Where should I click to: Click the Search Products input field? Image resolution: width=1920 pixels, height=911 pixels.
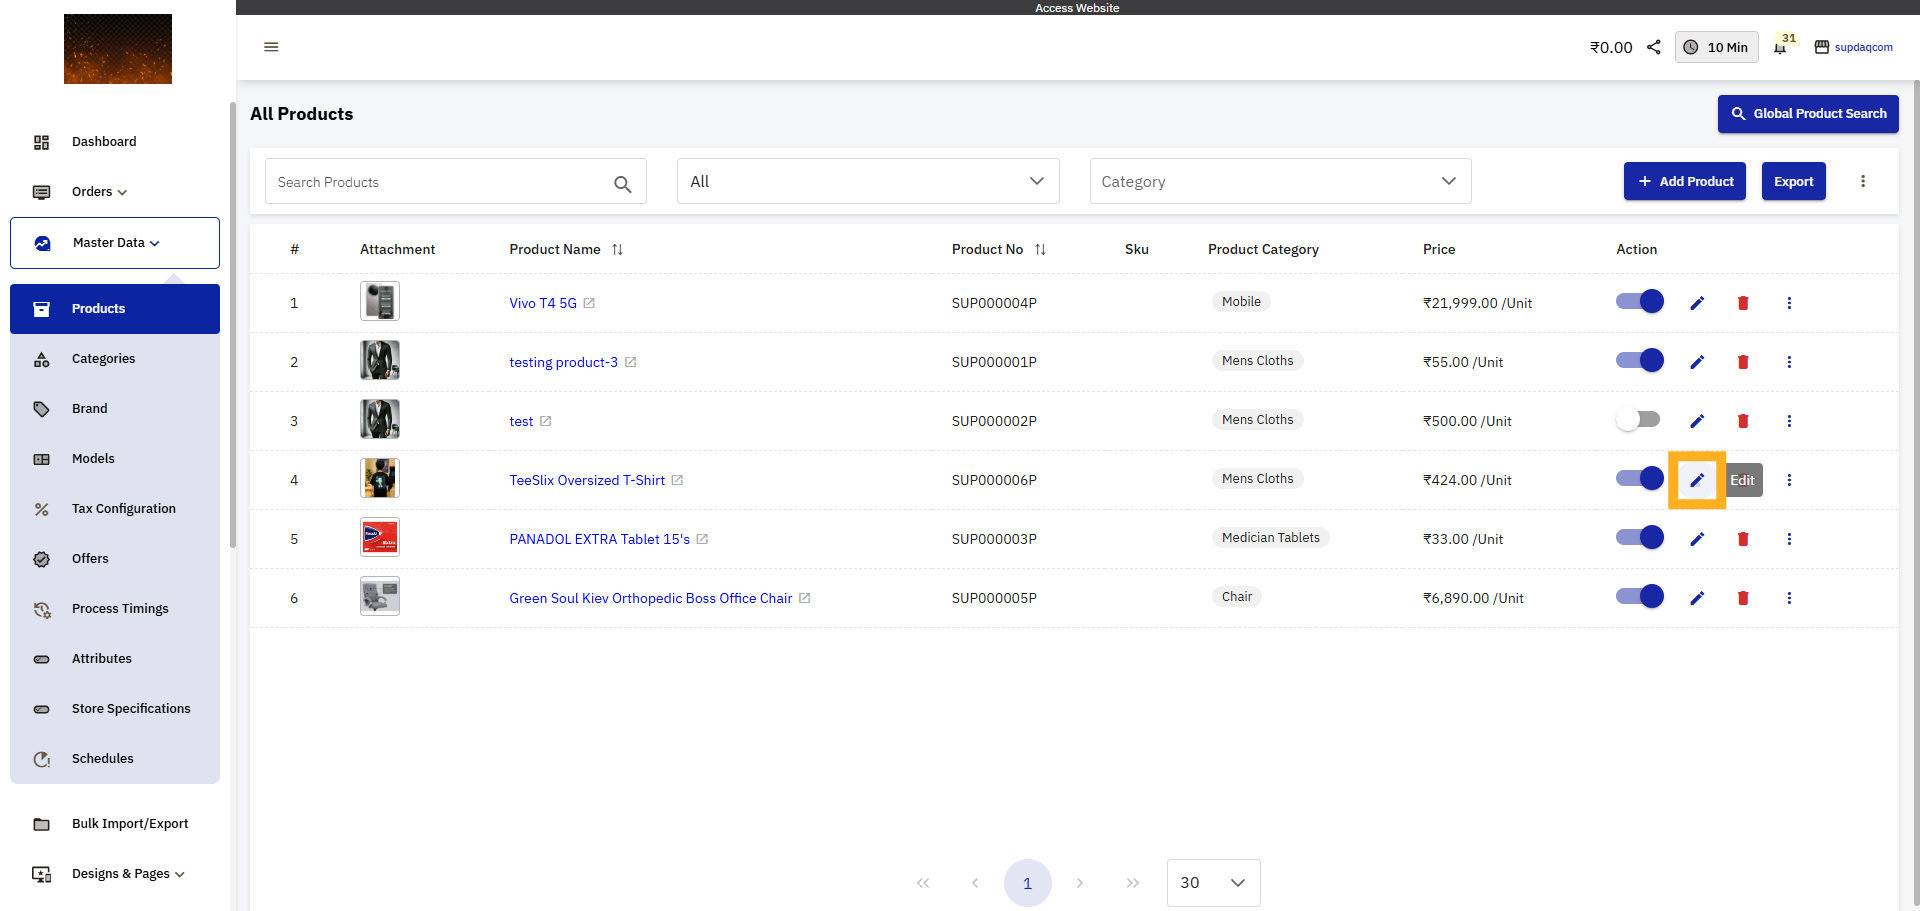point(440,182)
